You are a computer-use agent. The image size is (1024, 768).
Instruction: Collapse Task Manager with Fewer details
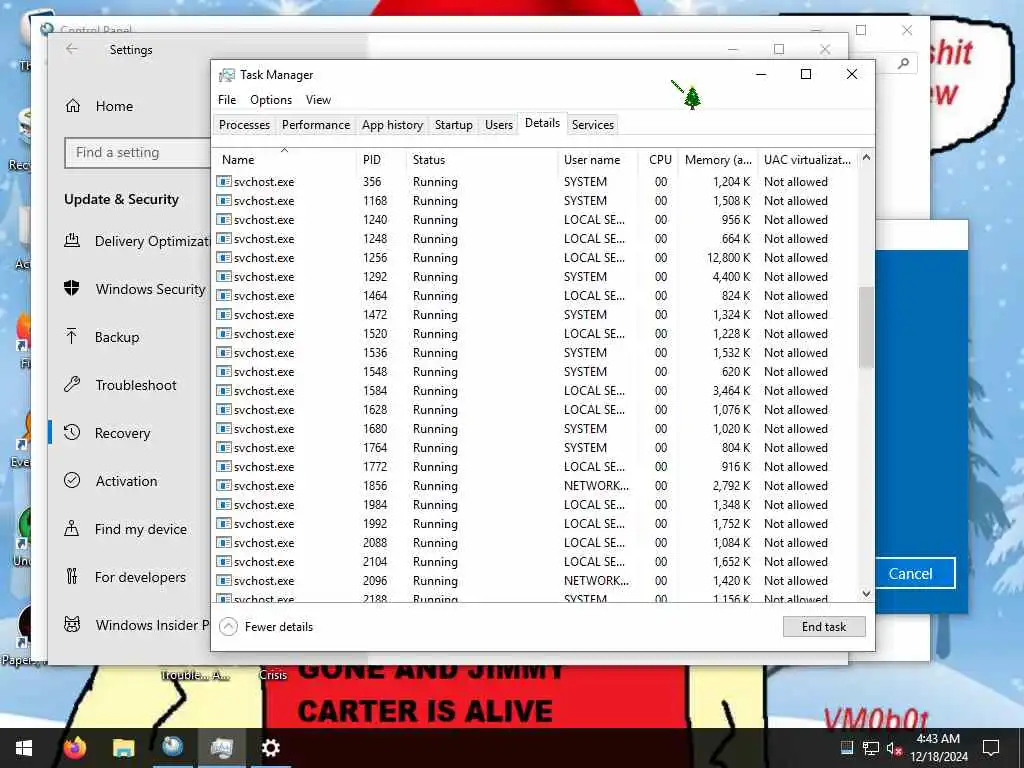[266, 627]
